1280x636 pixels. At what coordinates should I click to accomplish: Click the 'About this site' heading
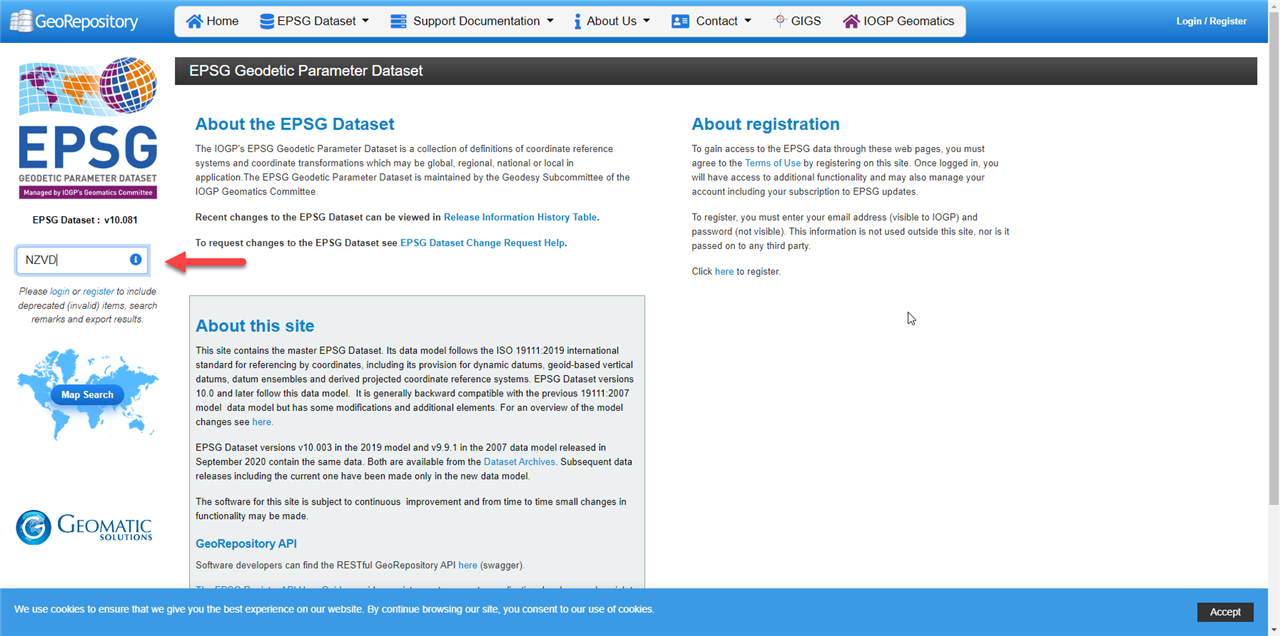point(255,326)
